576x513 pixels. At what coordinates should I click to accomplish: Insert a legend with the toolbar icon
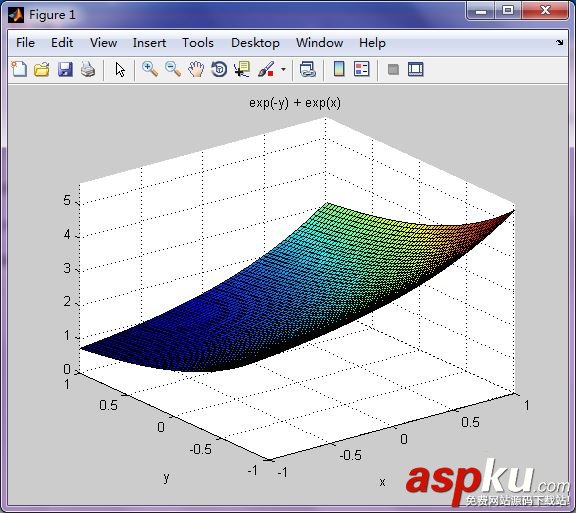tap(361, 69)
